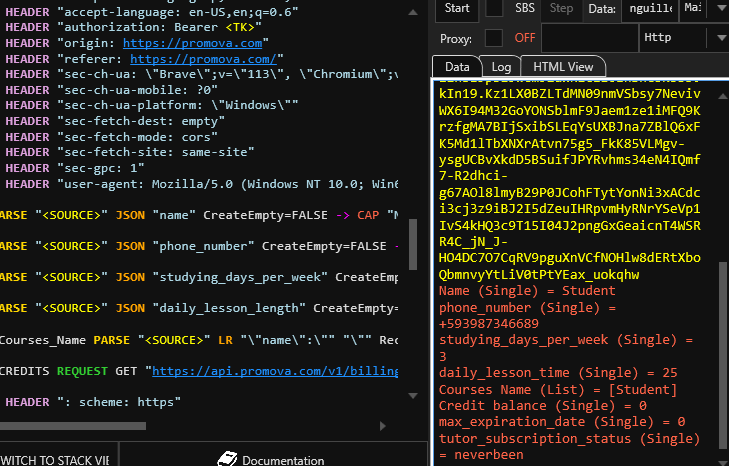
Task: Click the sec-gpc: 1 header line
Action: [x=74, y=168]
